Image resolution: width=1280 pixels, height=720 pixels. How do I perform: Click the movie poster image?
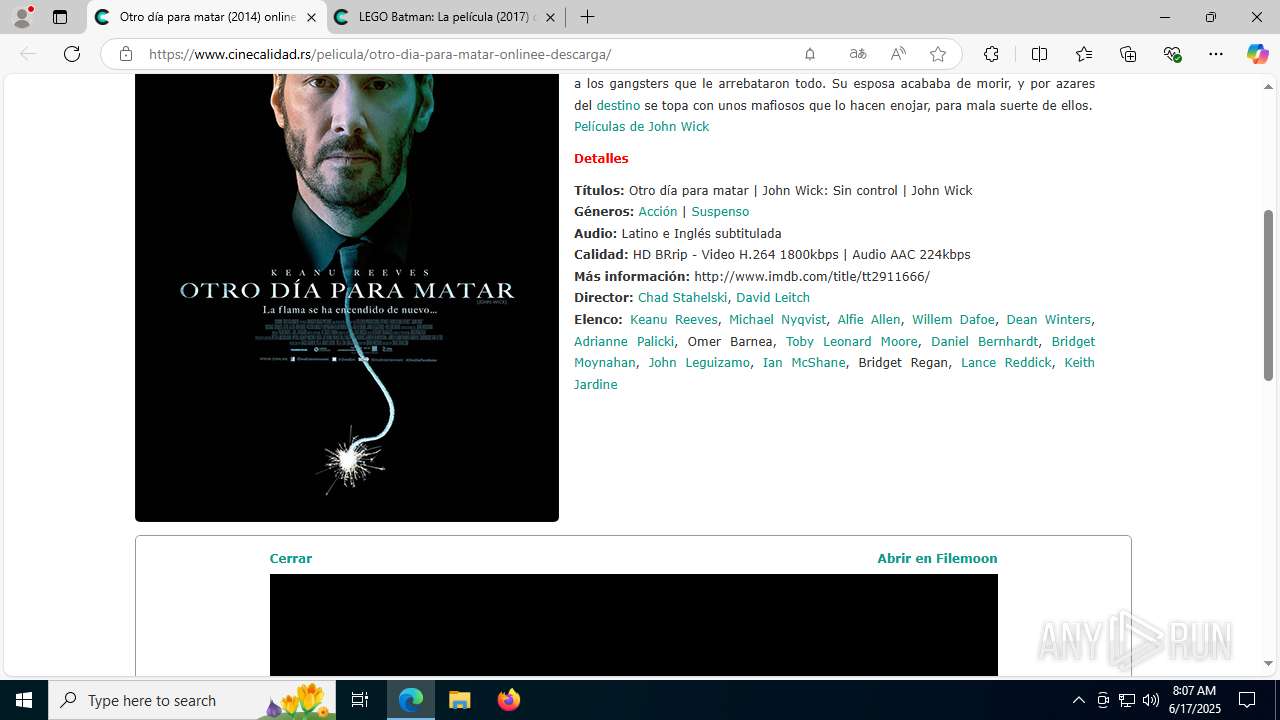coord(347,297)
